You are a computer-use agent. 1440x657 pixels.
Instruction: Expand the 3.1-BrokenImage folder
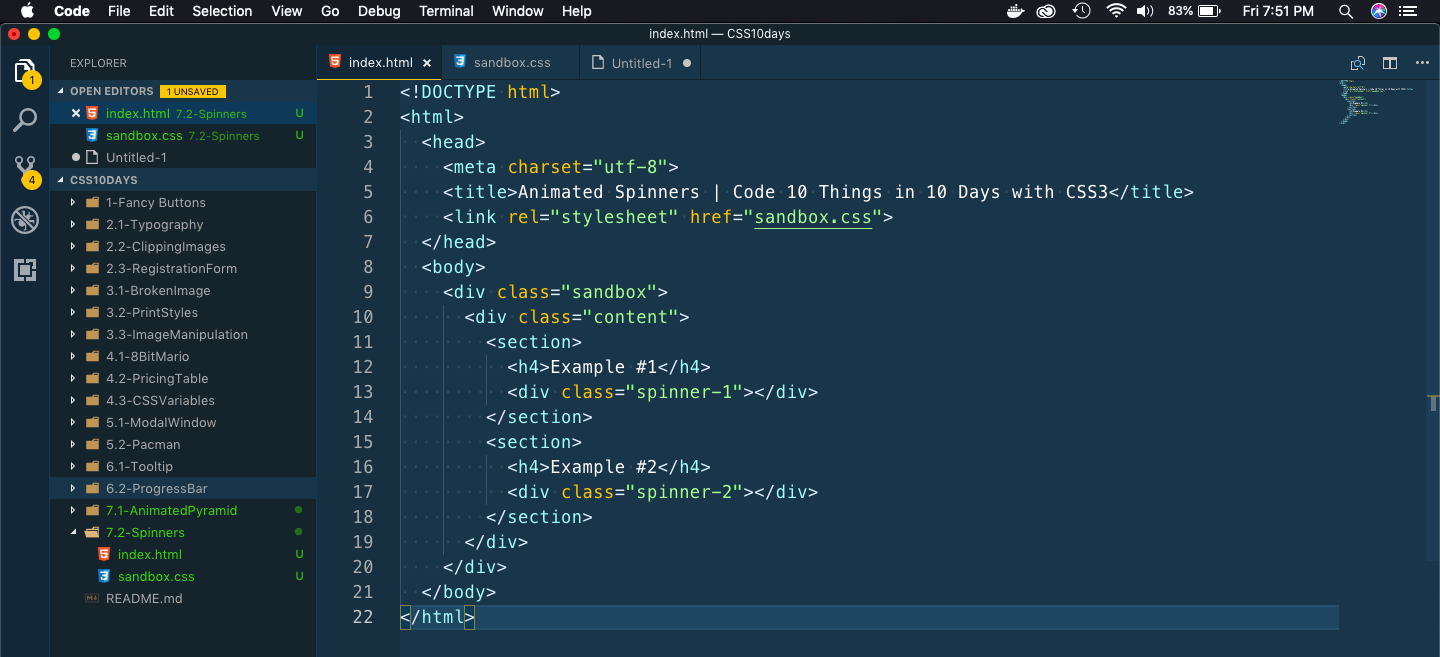click(x=73, y=290)
